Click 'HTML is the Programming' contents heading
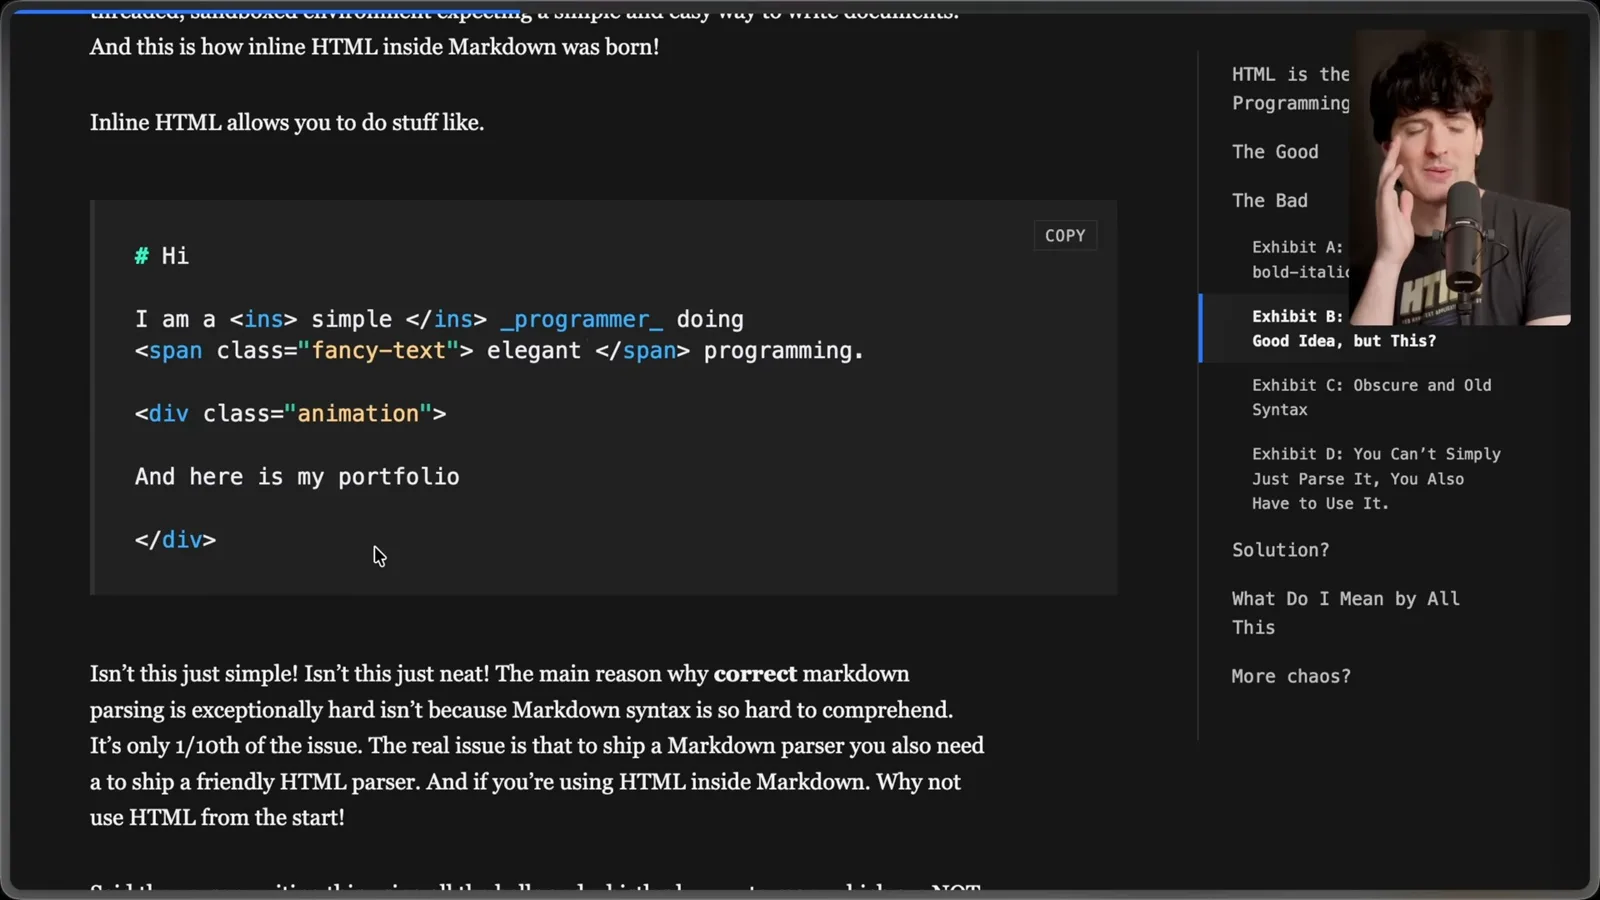Viewport: 1600px width, 900px height. pos(1291,89)
